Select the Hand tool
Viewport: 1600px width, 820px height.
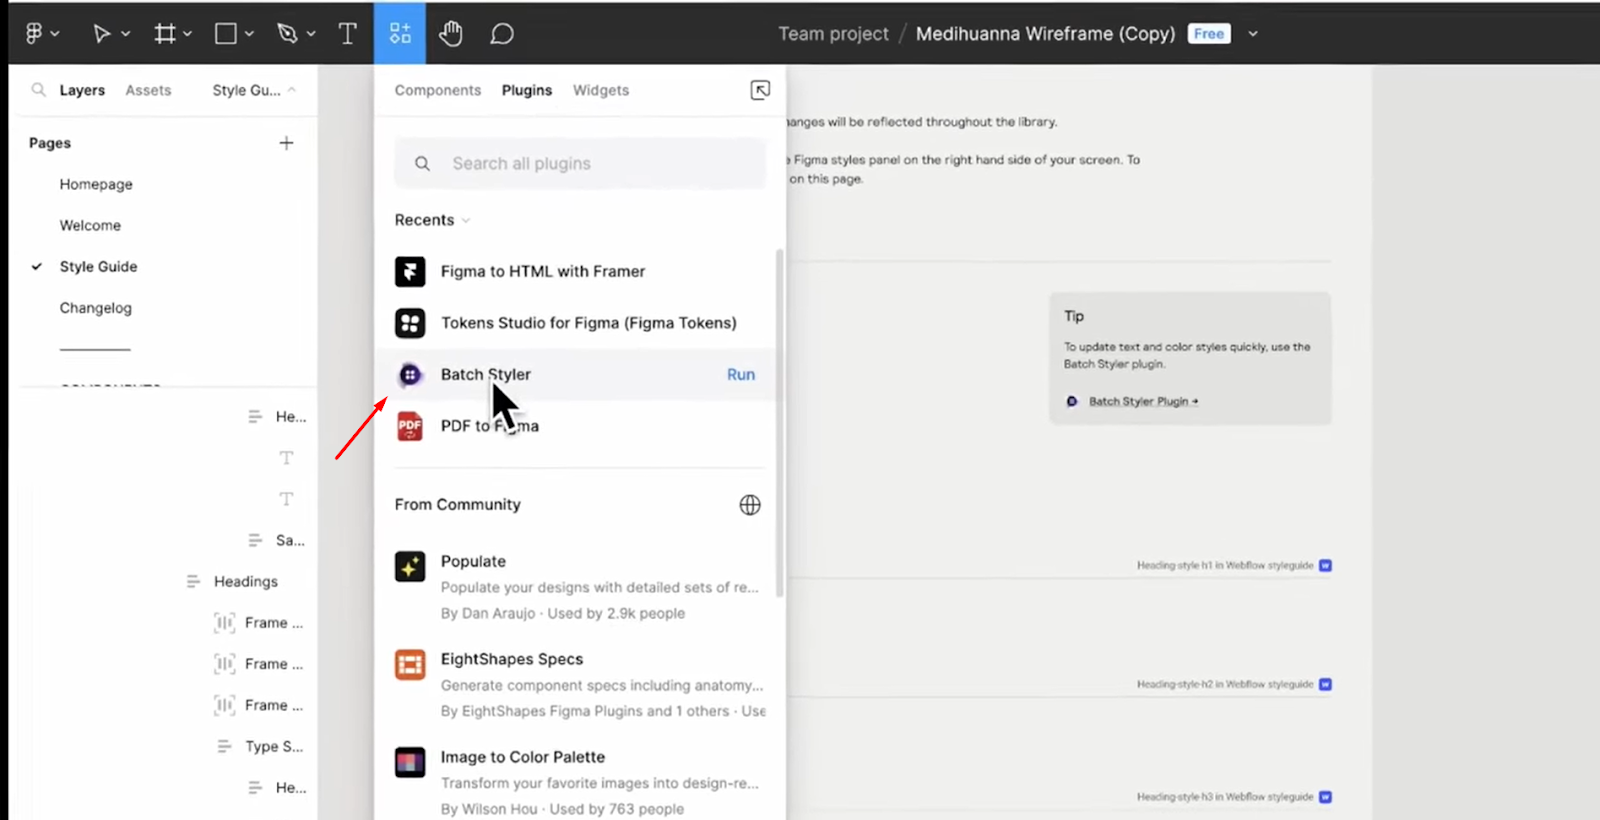click(451, 34)
